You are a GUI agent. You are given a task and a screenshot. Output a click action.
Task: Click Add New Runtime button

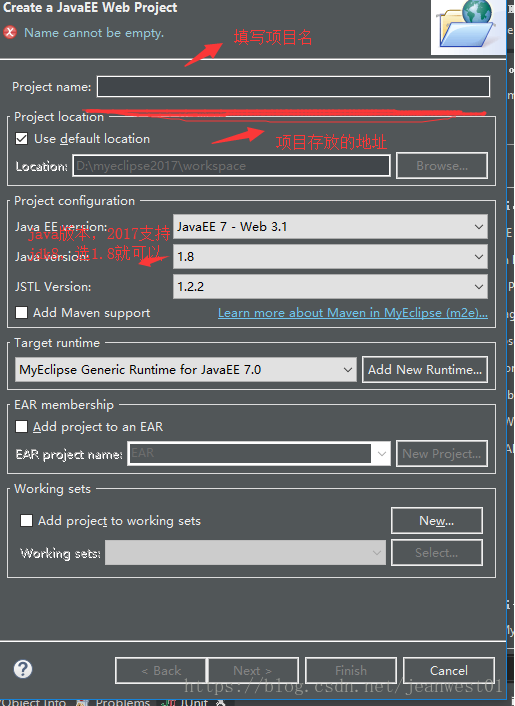click(x=425, y=370)
